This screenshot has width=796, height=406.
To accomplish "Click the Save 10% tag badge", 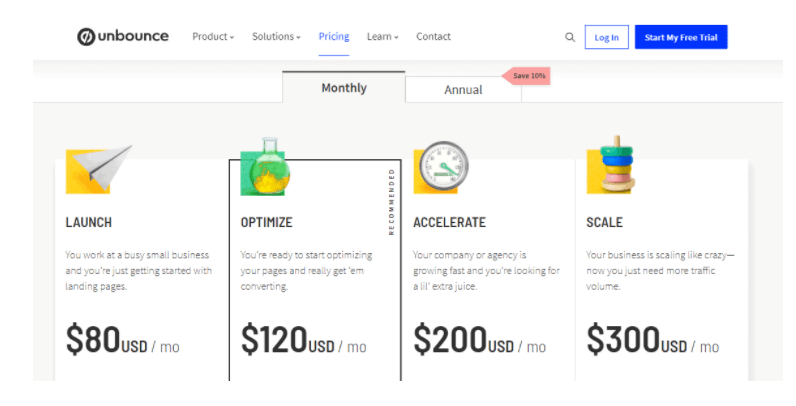I will (526, 76).
